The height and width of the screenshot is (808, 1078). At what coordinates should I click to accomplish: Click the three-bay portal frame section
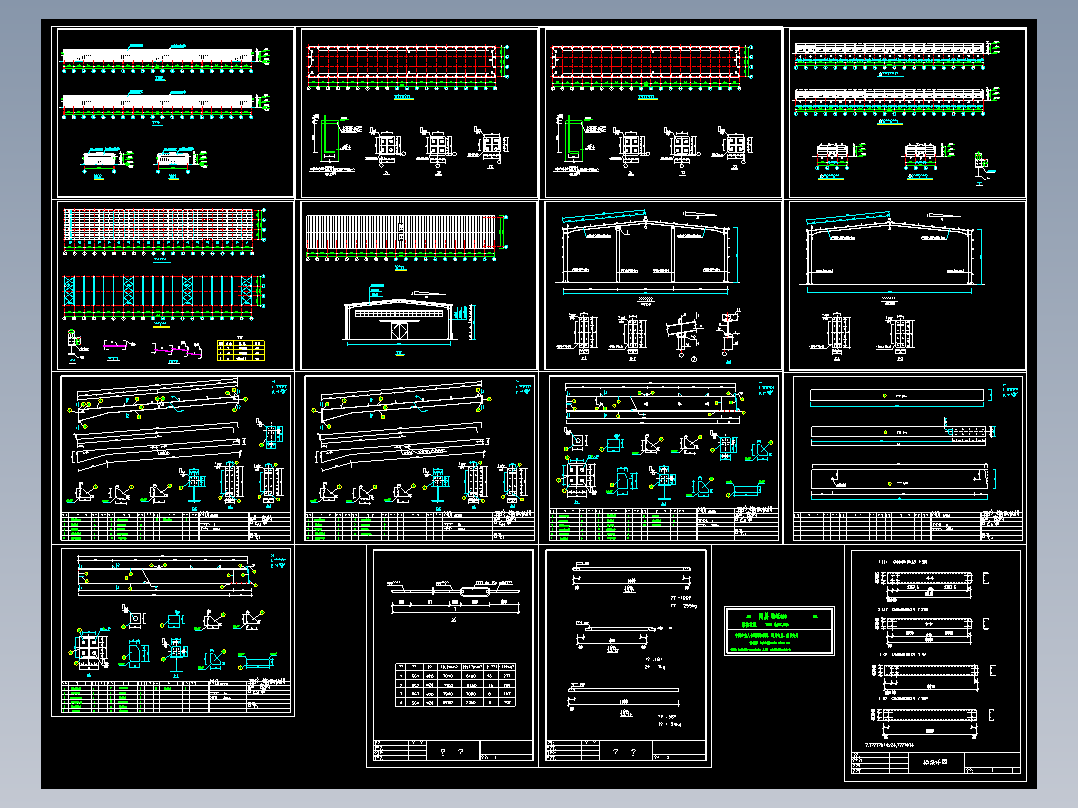(645, 252)
